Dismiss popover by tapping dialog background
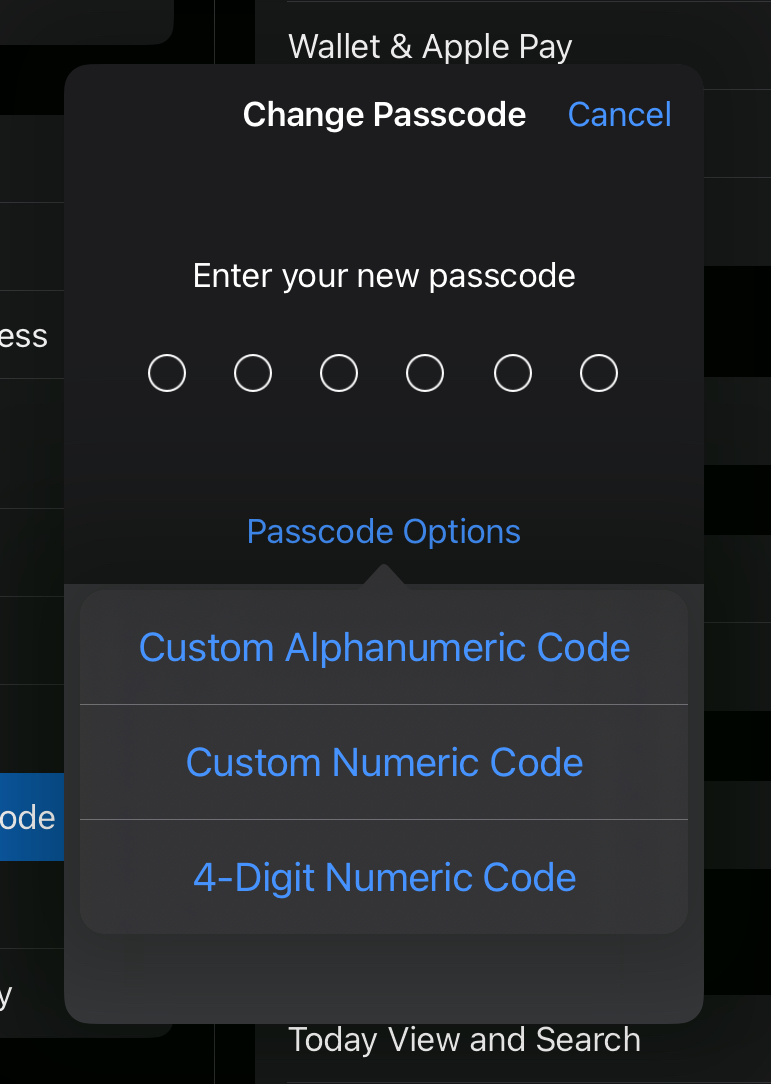Screen dimensions: 771x1084 (x=384, y=200)
